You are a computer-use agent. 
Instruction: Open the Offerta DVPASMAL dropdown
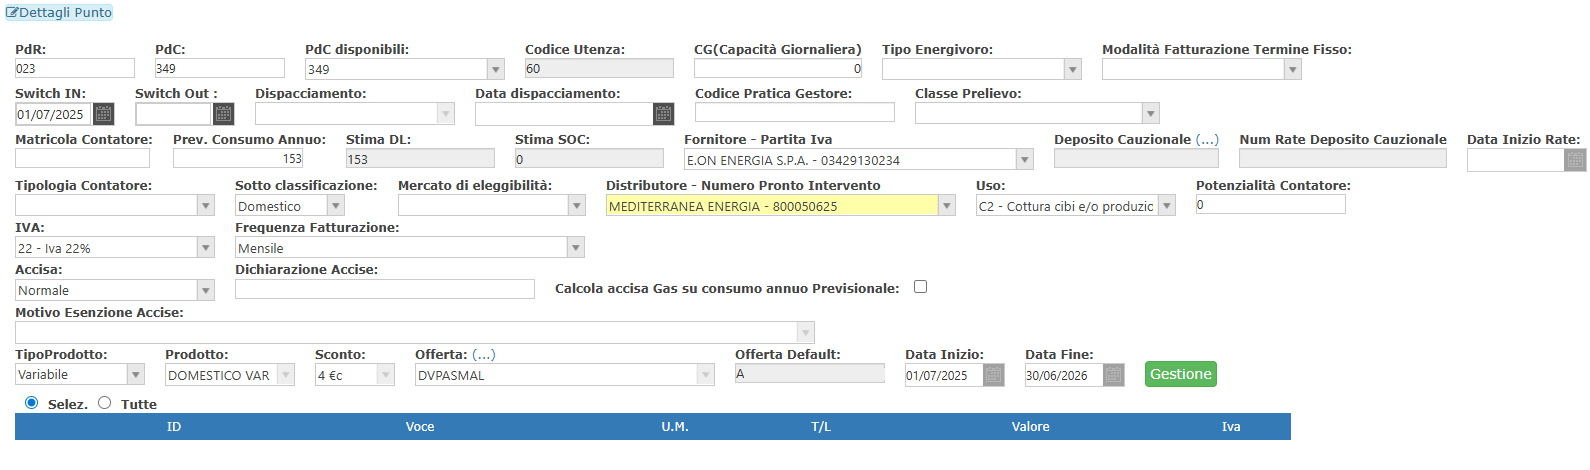click(x=706, y=374)
